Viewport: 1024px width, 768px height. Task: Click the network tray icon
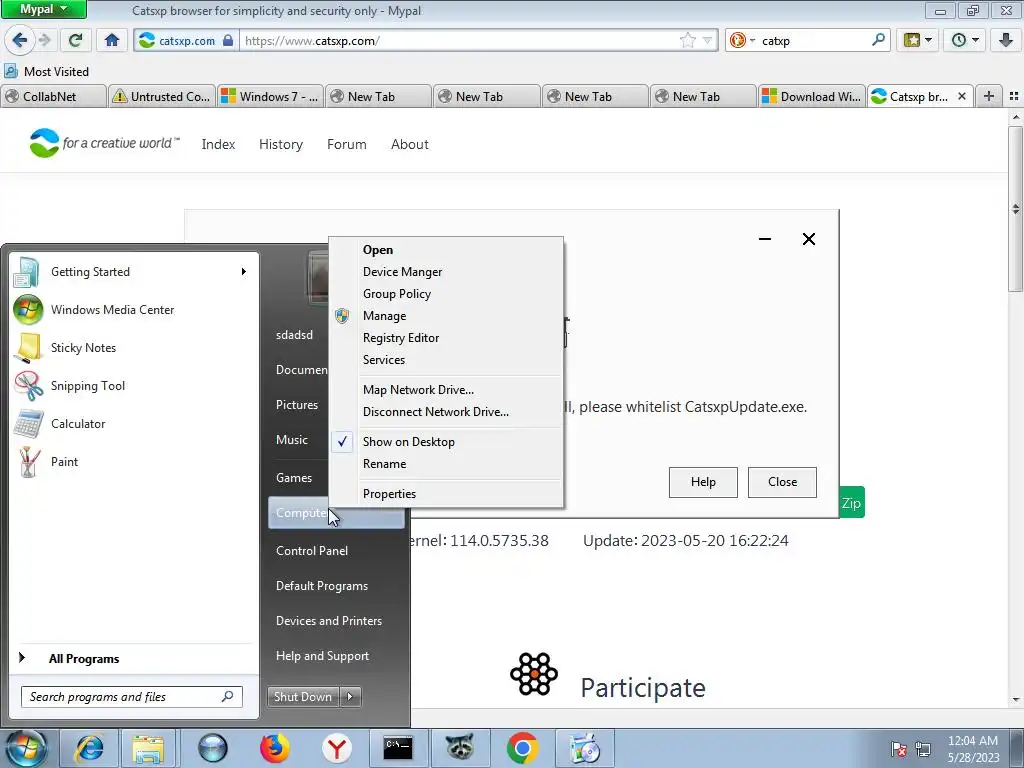click(x=923, y=749)
